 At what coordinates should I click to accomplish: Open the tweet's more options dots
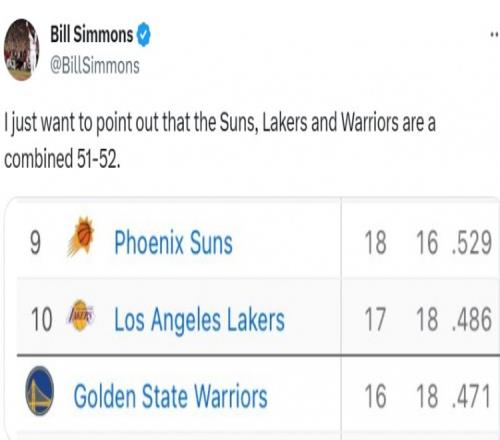click(495, 34)
